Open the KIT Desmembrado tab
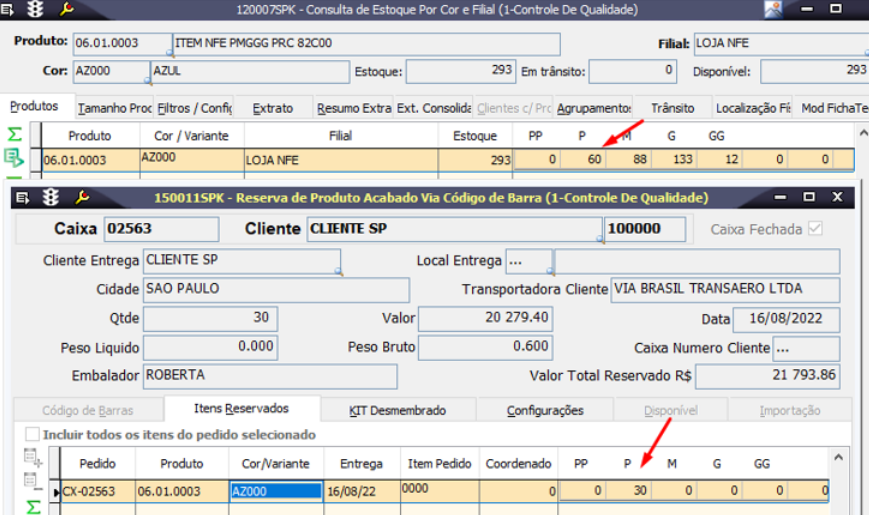This screenshot has height=515, width=869. coord(397,410)
